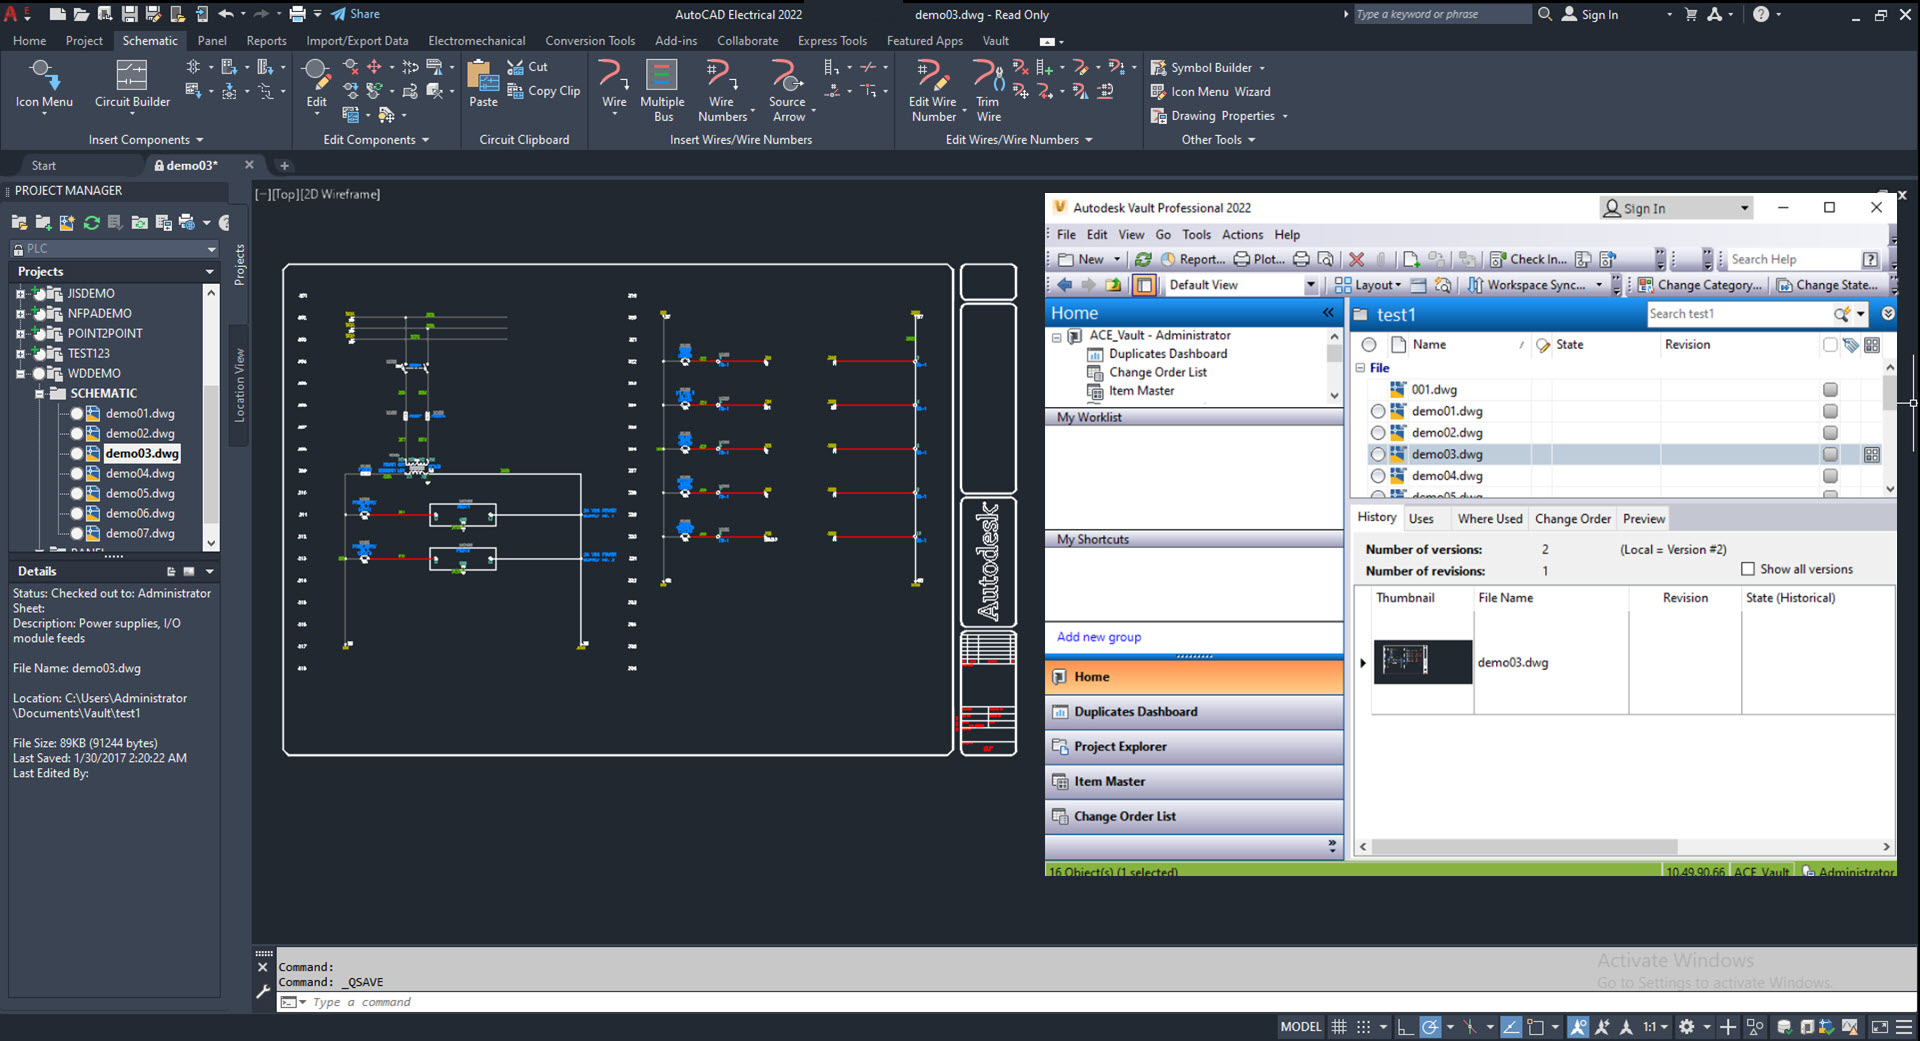Switch to the Where Used tab

(1489, 519)
